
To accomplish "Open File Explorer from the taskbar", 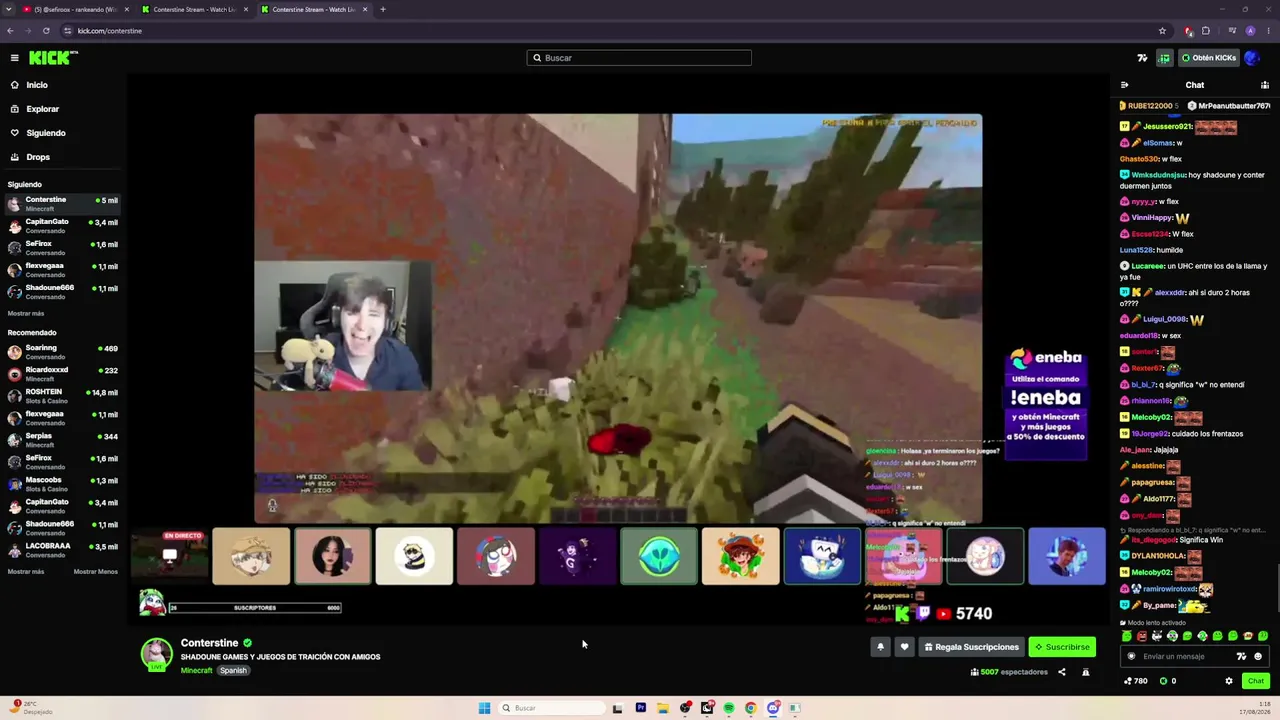I will point(662,708).
